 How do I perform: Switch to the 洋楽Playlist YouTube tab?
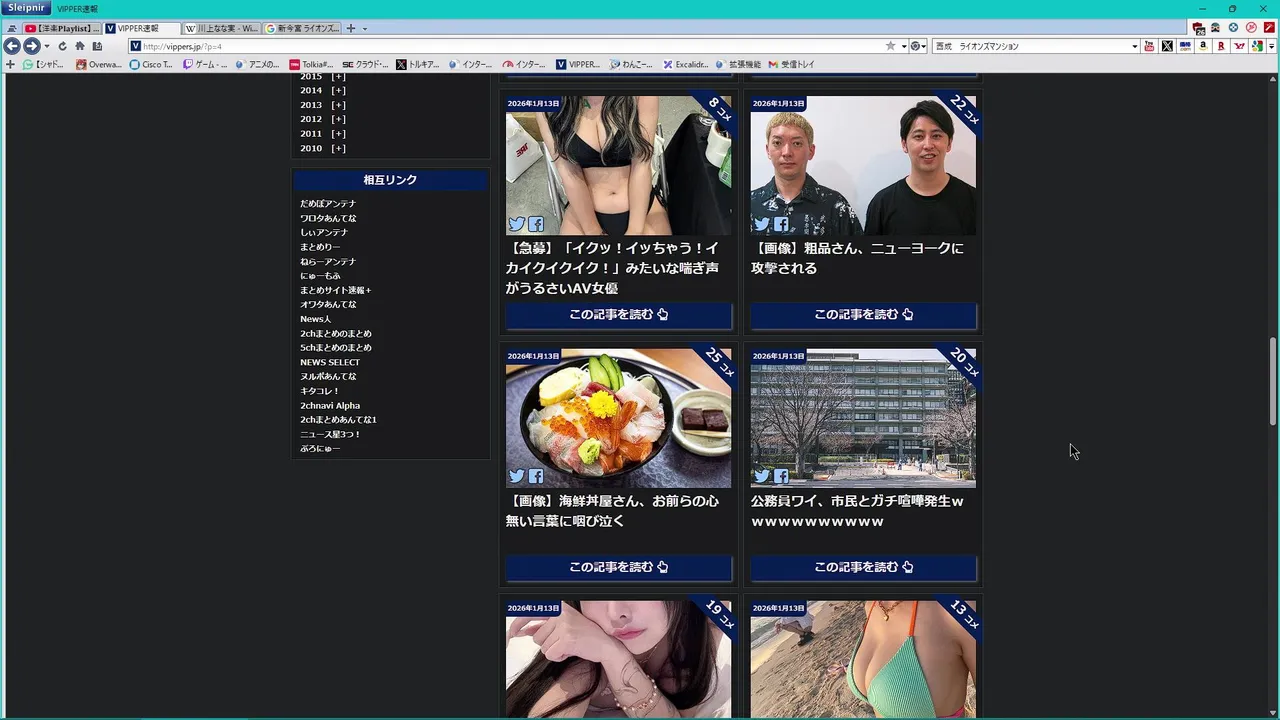pos(62,28)
